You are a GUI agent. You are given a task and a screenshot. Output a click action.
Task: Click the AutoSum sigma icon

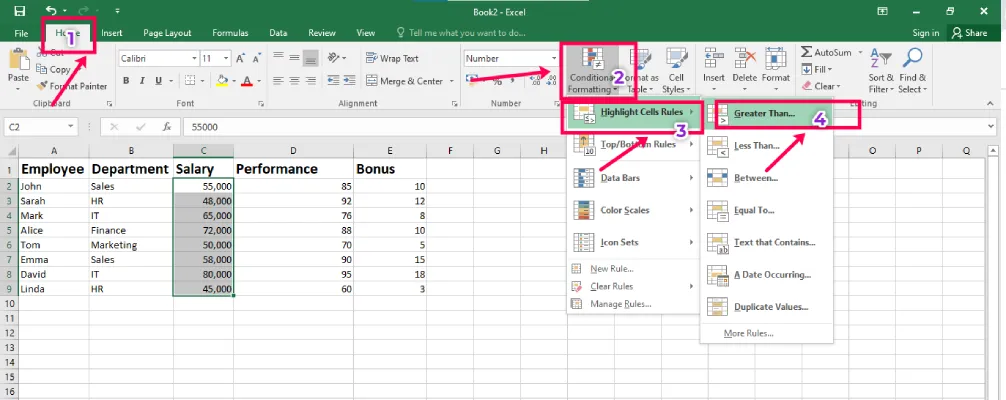807,52
